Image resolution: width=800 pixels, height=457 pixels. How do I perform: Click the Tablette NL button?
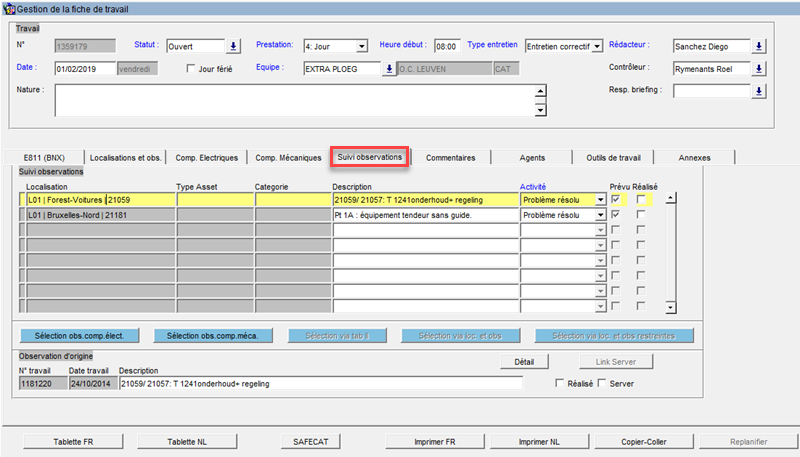[187, 442]
